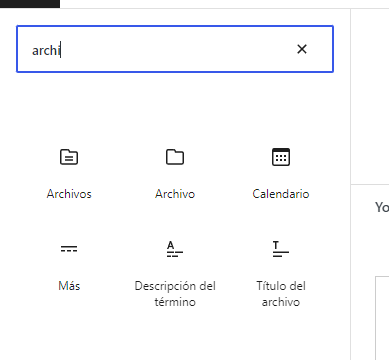The width and height of the screenshot is (389, 360).
Task: Click the Descripción del término block icon
Action: coord(175,249)
